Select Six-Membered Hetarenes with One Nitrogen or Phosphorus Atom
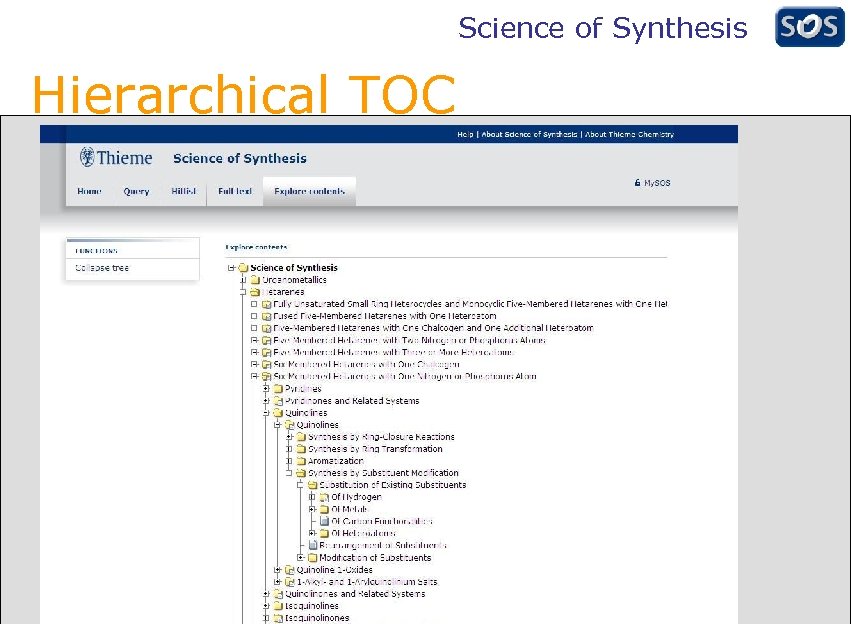The width and height of the screenshot is (851, 624). point(405,377)
